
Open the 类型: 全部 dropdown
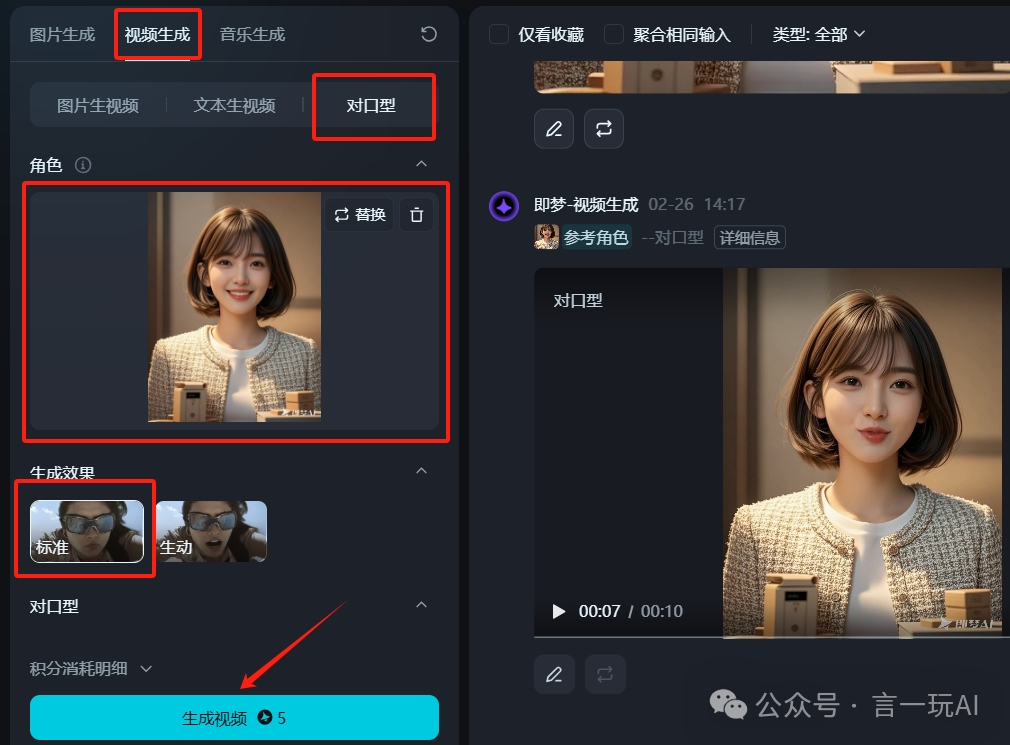click(x=818, y=34)
